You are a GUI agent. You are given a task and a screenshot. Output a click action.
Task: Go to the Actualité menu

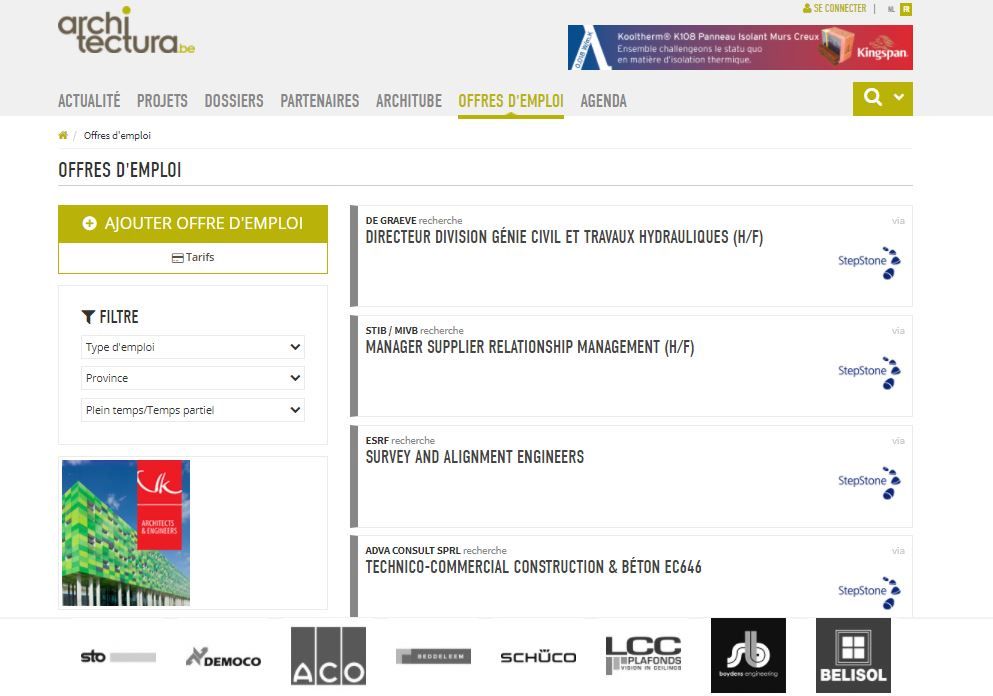89,101
